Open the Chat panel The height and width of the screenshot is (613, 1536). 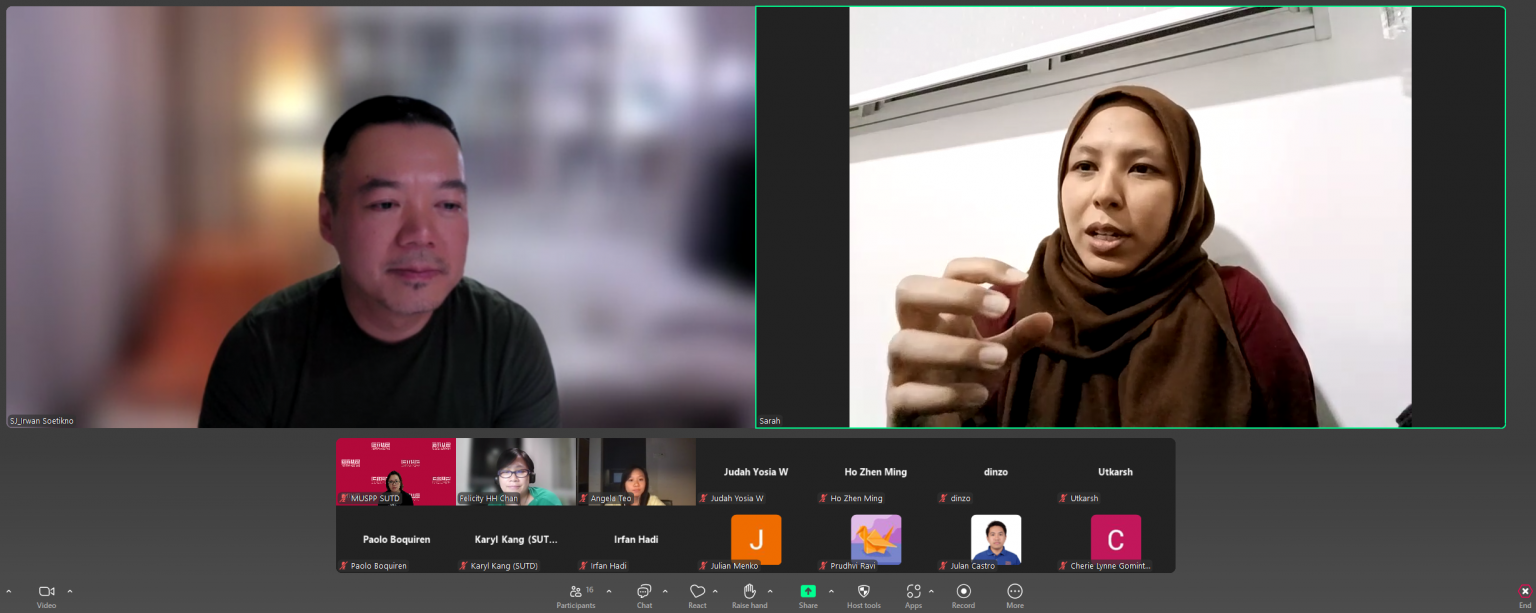644,592
